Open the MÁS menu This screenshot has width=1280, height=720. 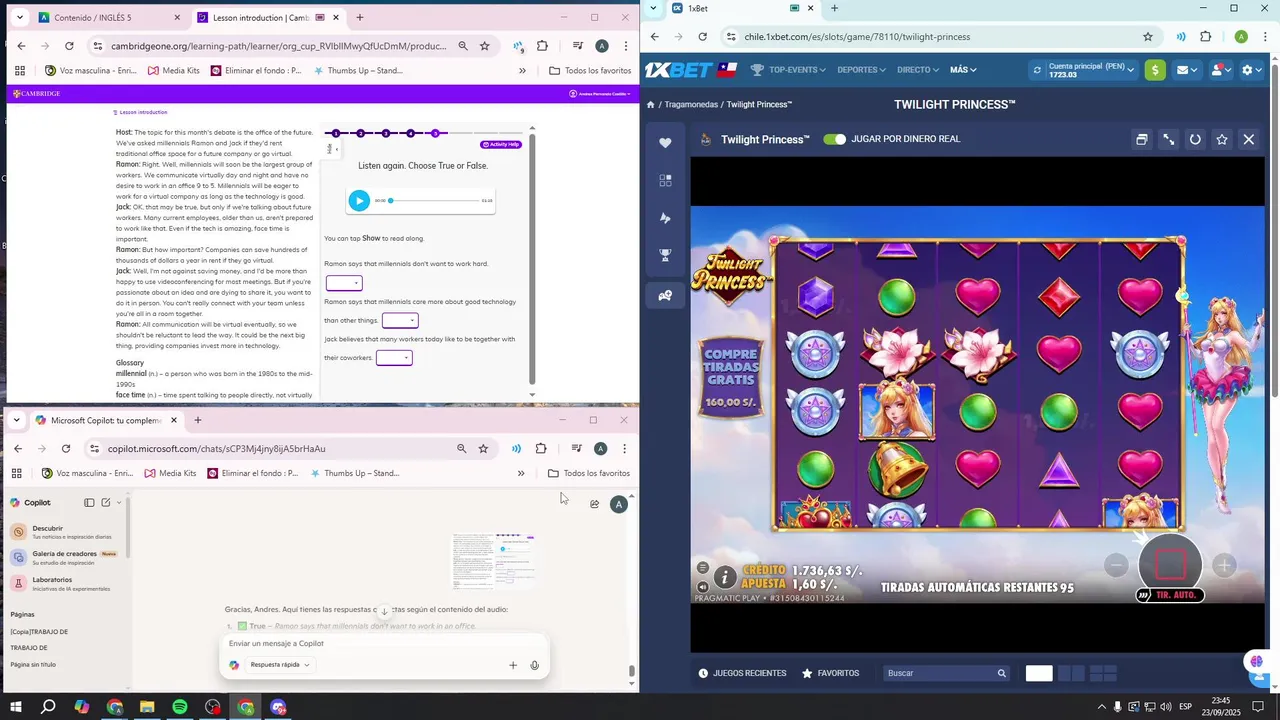(x=963, y=70)
